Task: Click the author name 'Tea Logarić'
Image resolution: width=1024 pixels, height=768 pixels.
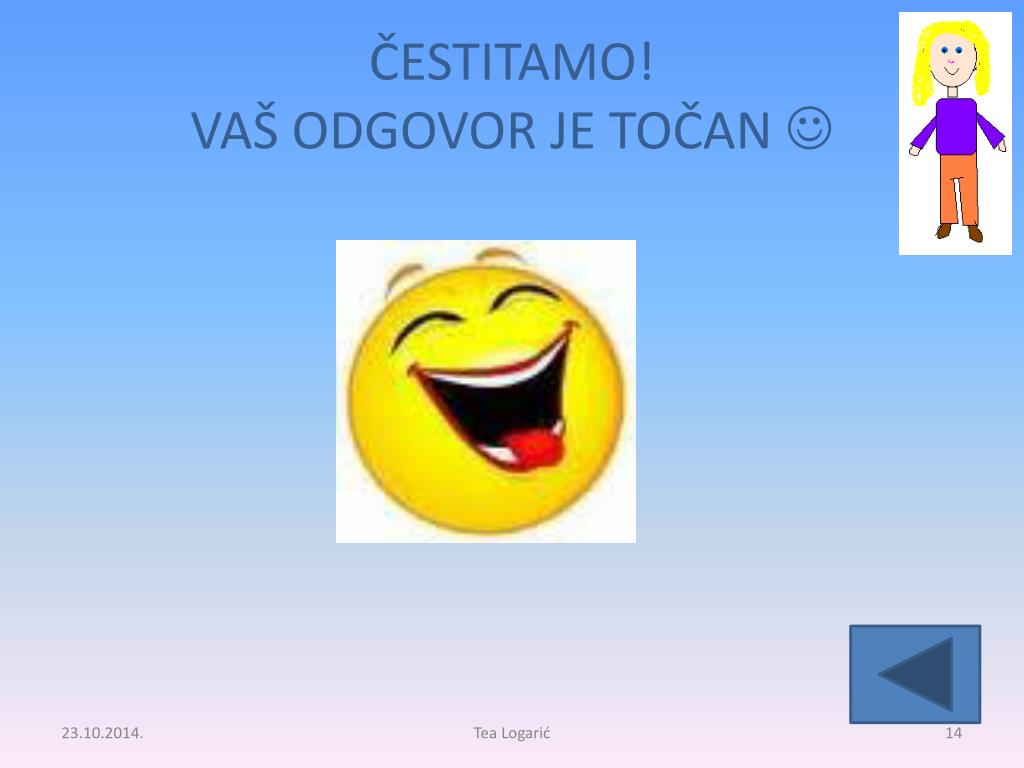Action: 512,733
